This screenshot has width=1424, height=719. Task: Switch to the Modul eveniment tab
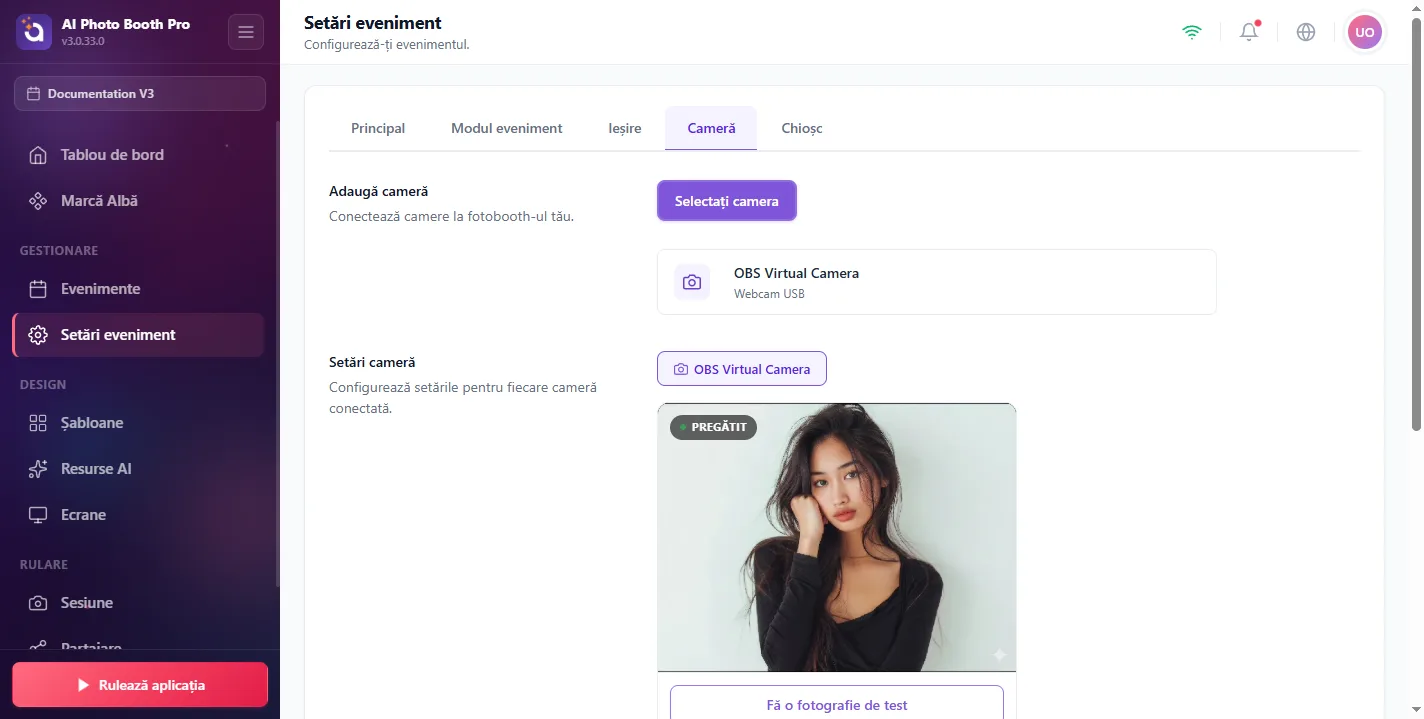507,128
